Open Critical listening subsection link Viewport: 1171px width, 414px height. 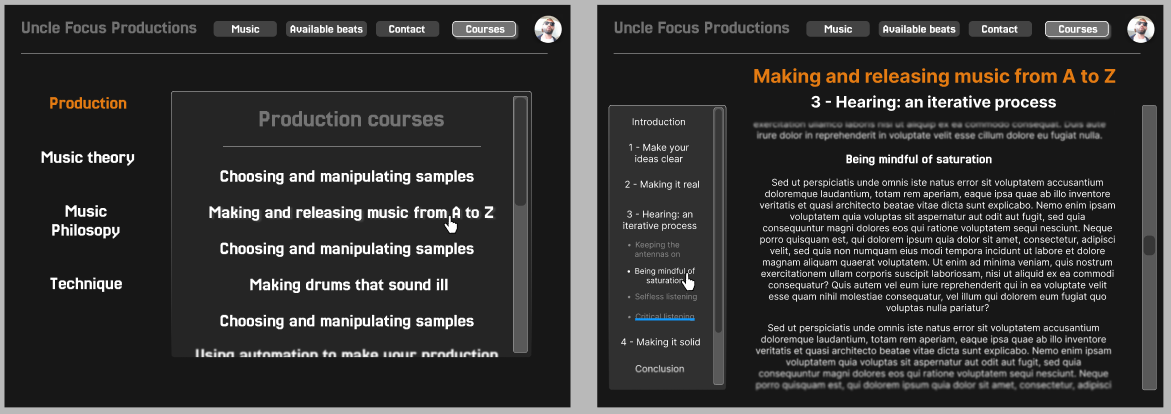(665, 316)
